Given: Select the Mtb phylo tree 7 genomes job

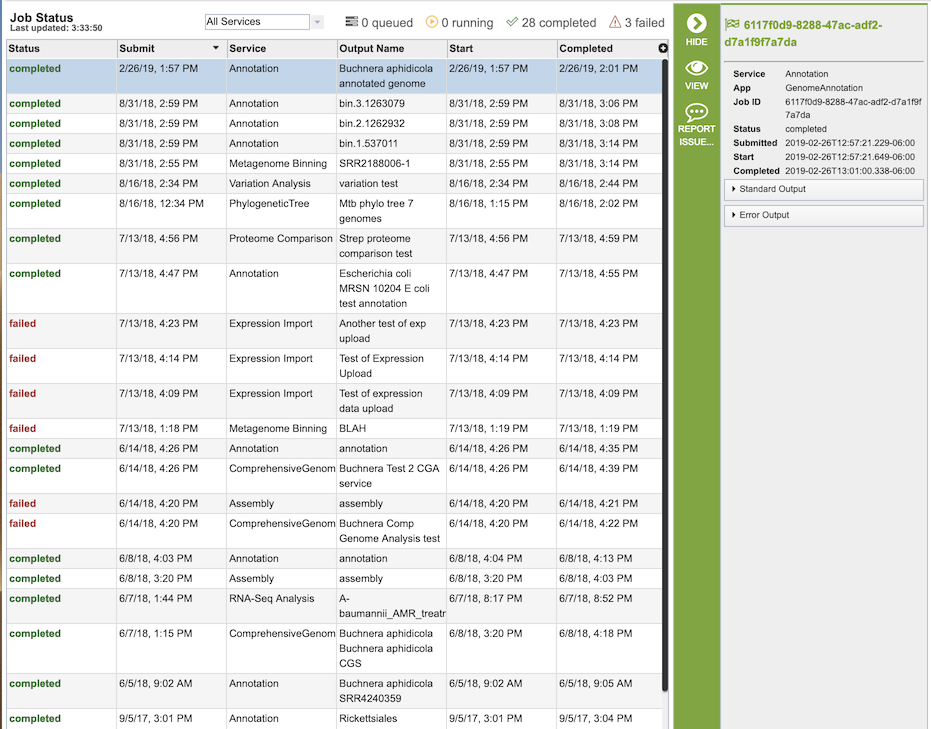Looking at the screenshot, I should (334, 211).
